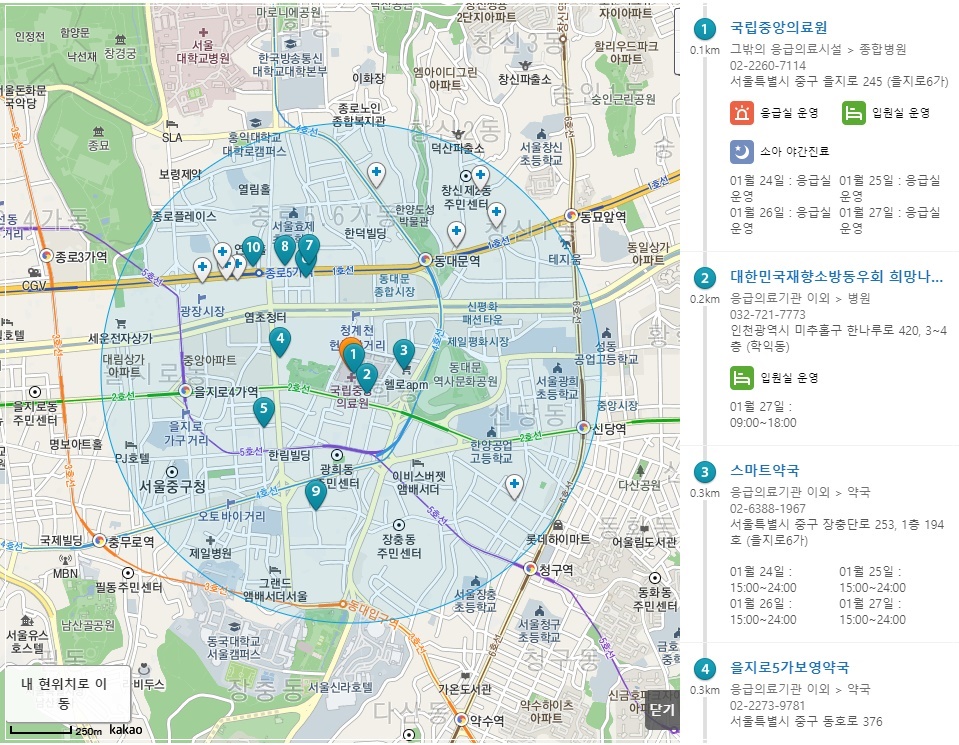Click address 서울특별시 중구 동호로 376
This screenshot has width=959, height=745.
(x=806, y=721)
